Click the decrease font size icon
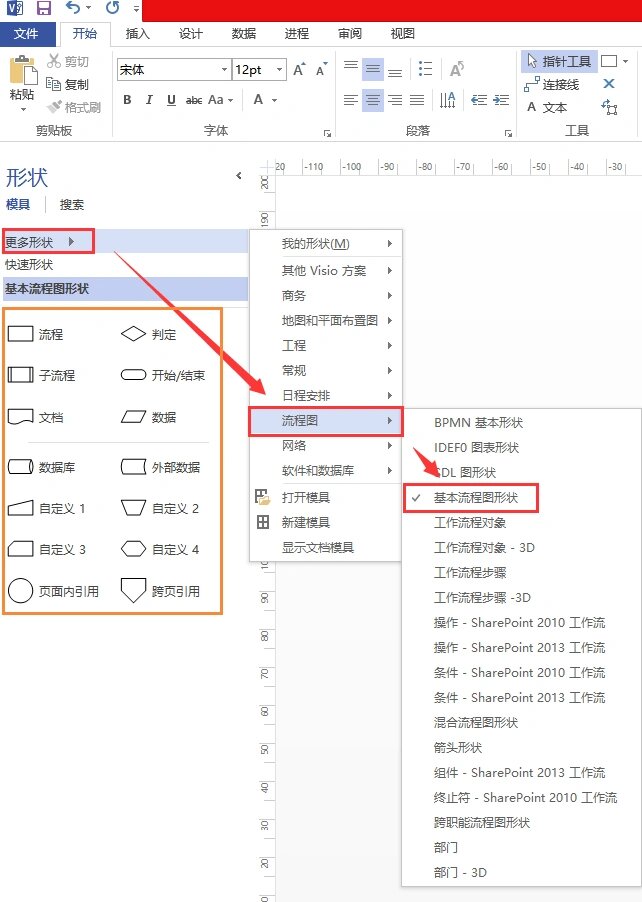Viewport: 642px width, 902px height. coord(322,70)
